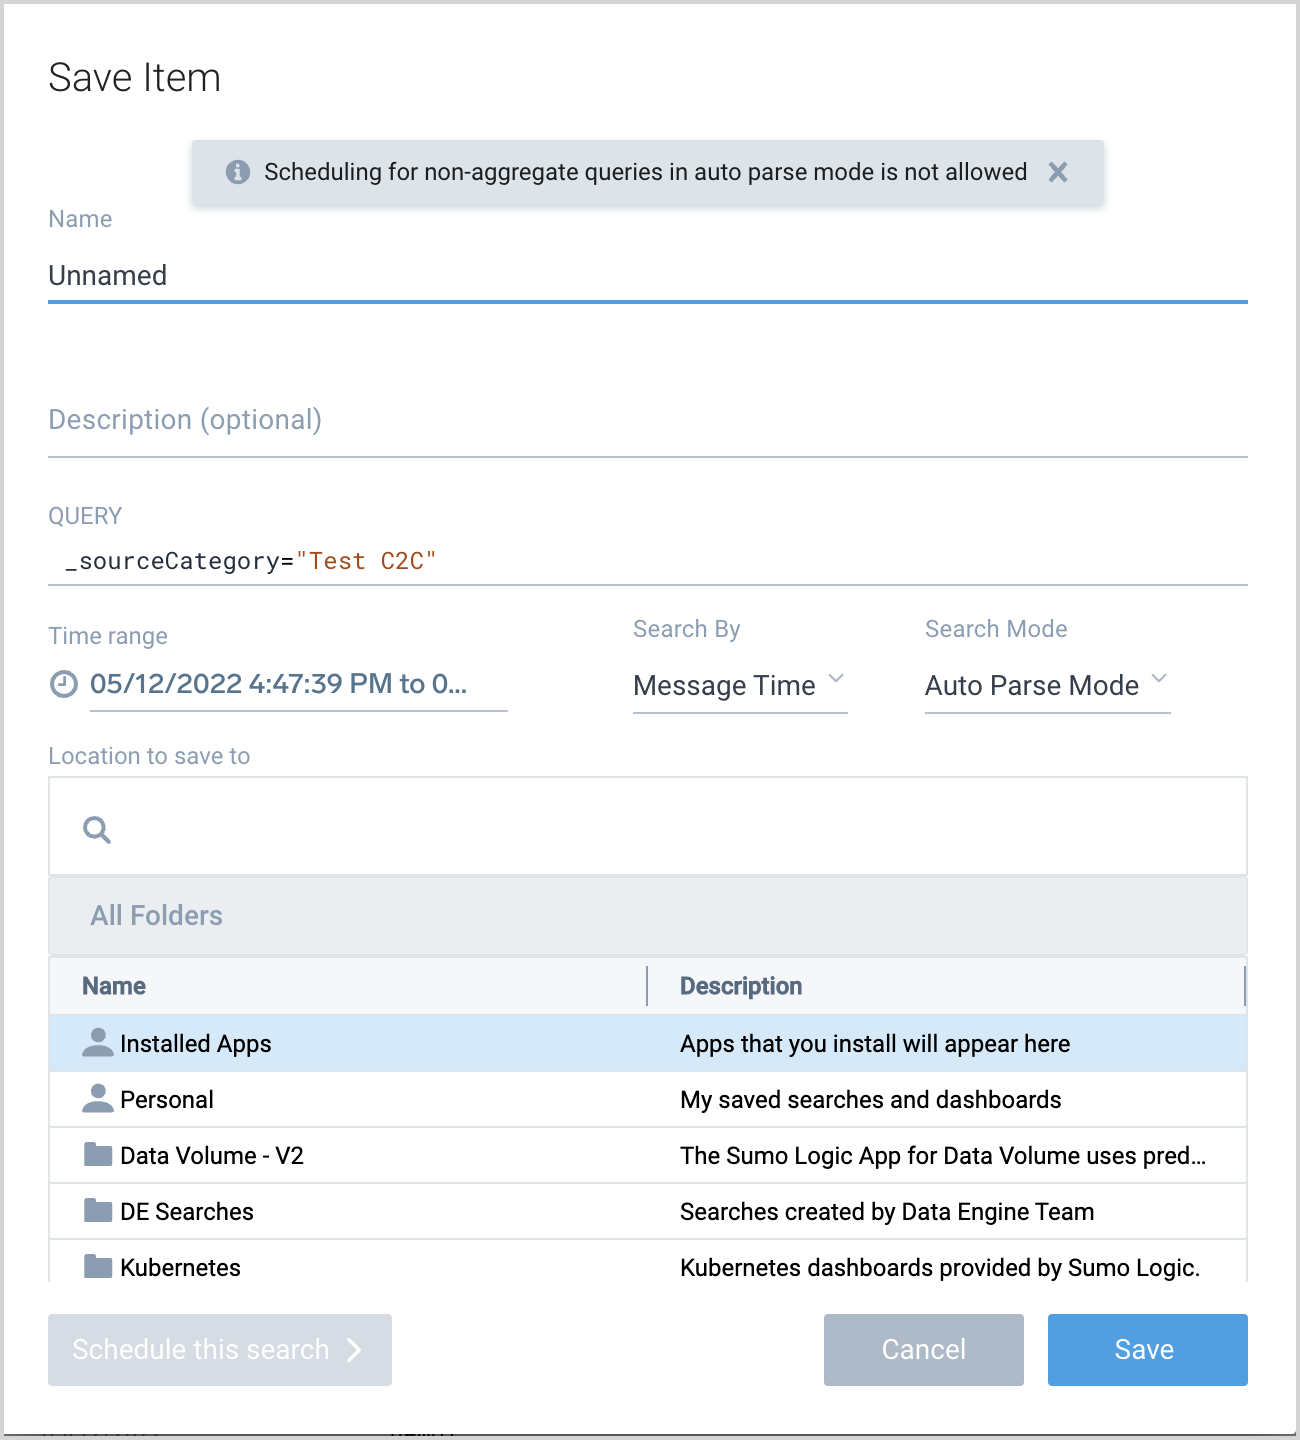Click the person icon next to Personal

click(97, 1097)
